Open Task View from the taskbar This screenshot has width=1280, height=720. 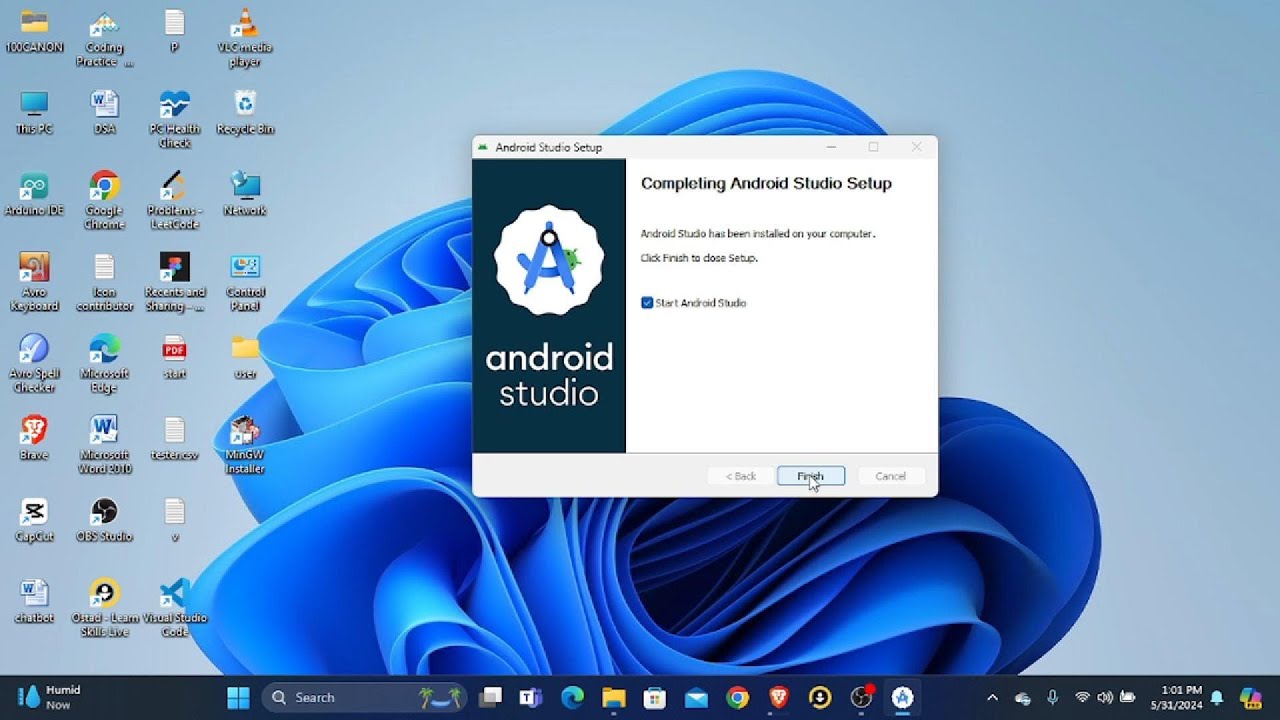pos(490,697)
